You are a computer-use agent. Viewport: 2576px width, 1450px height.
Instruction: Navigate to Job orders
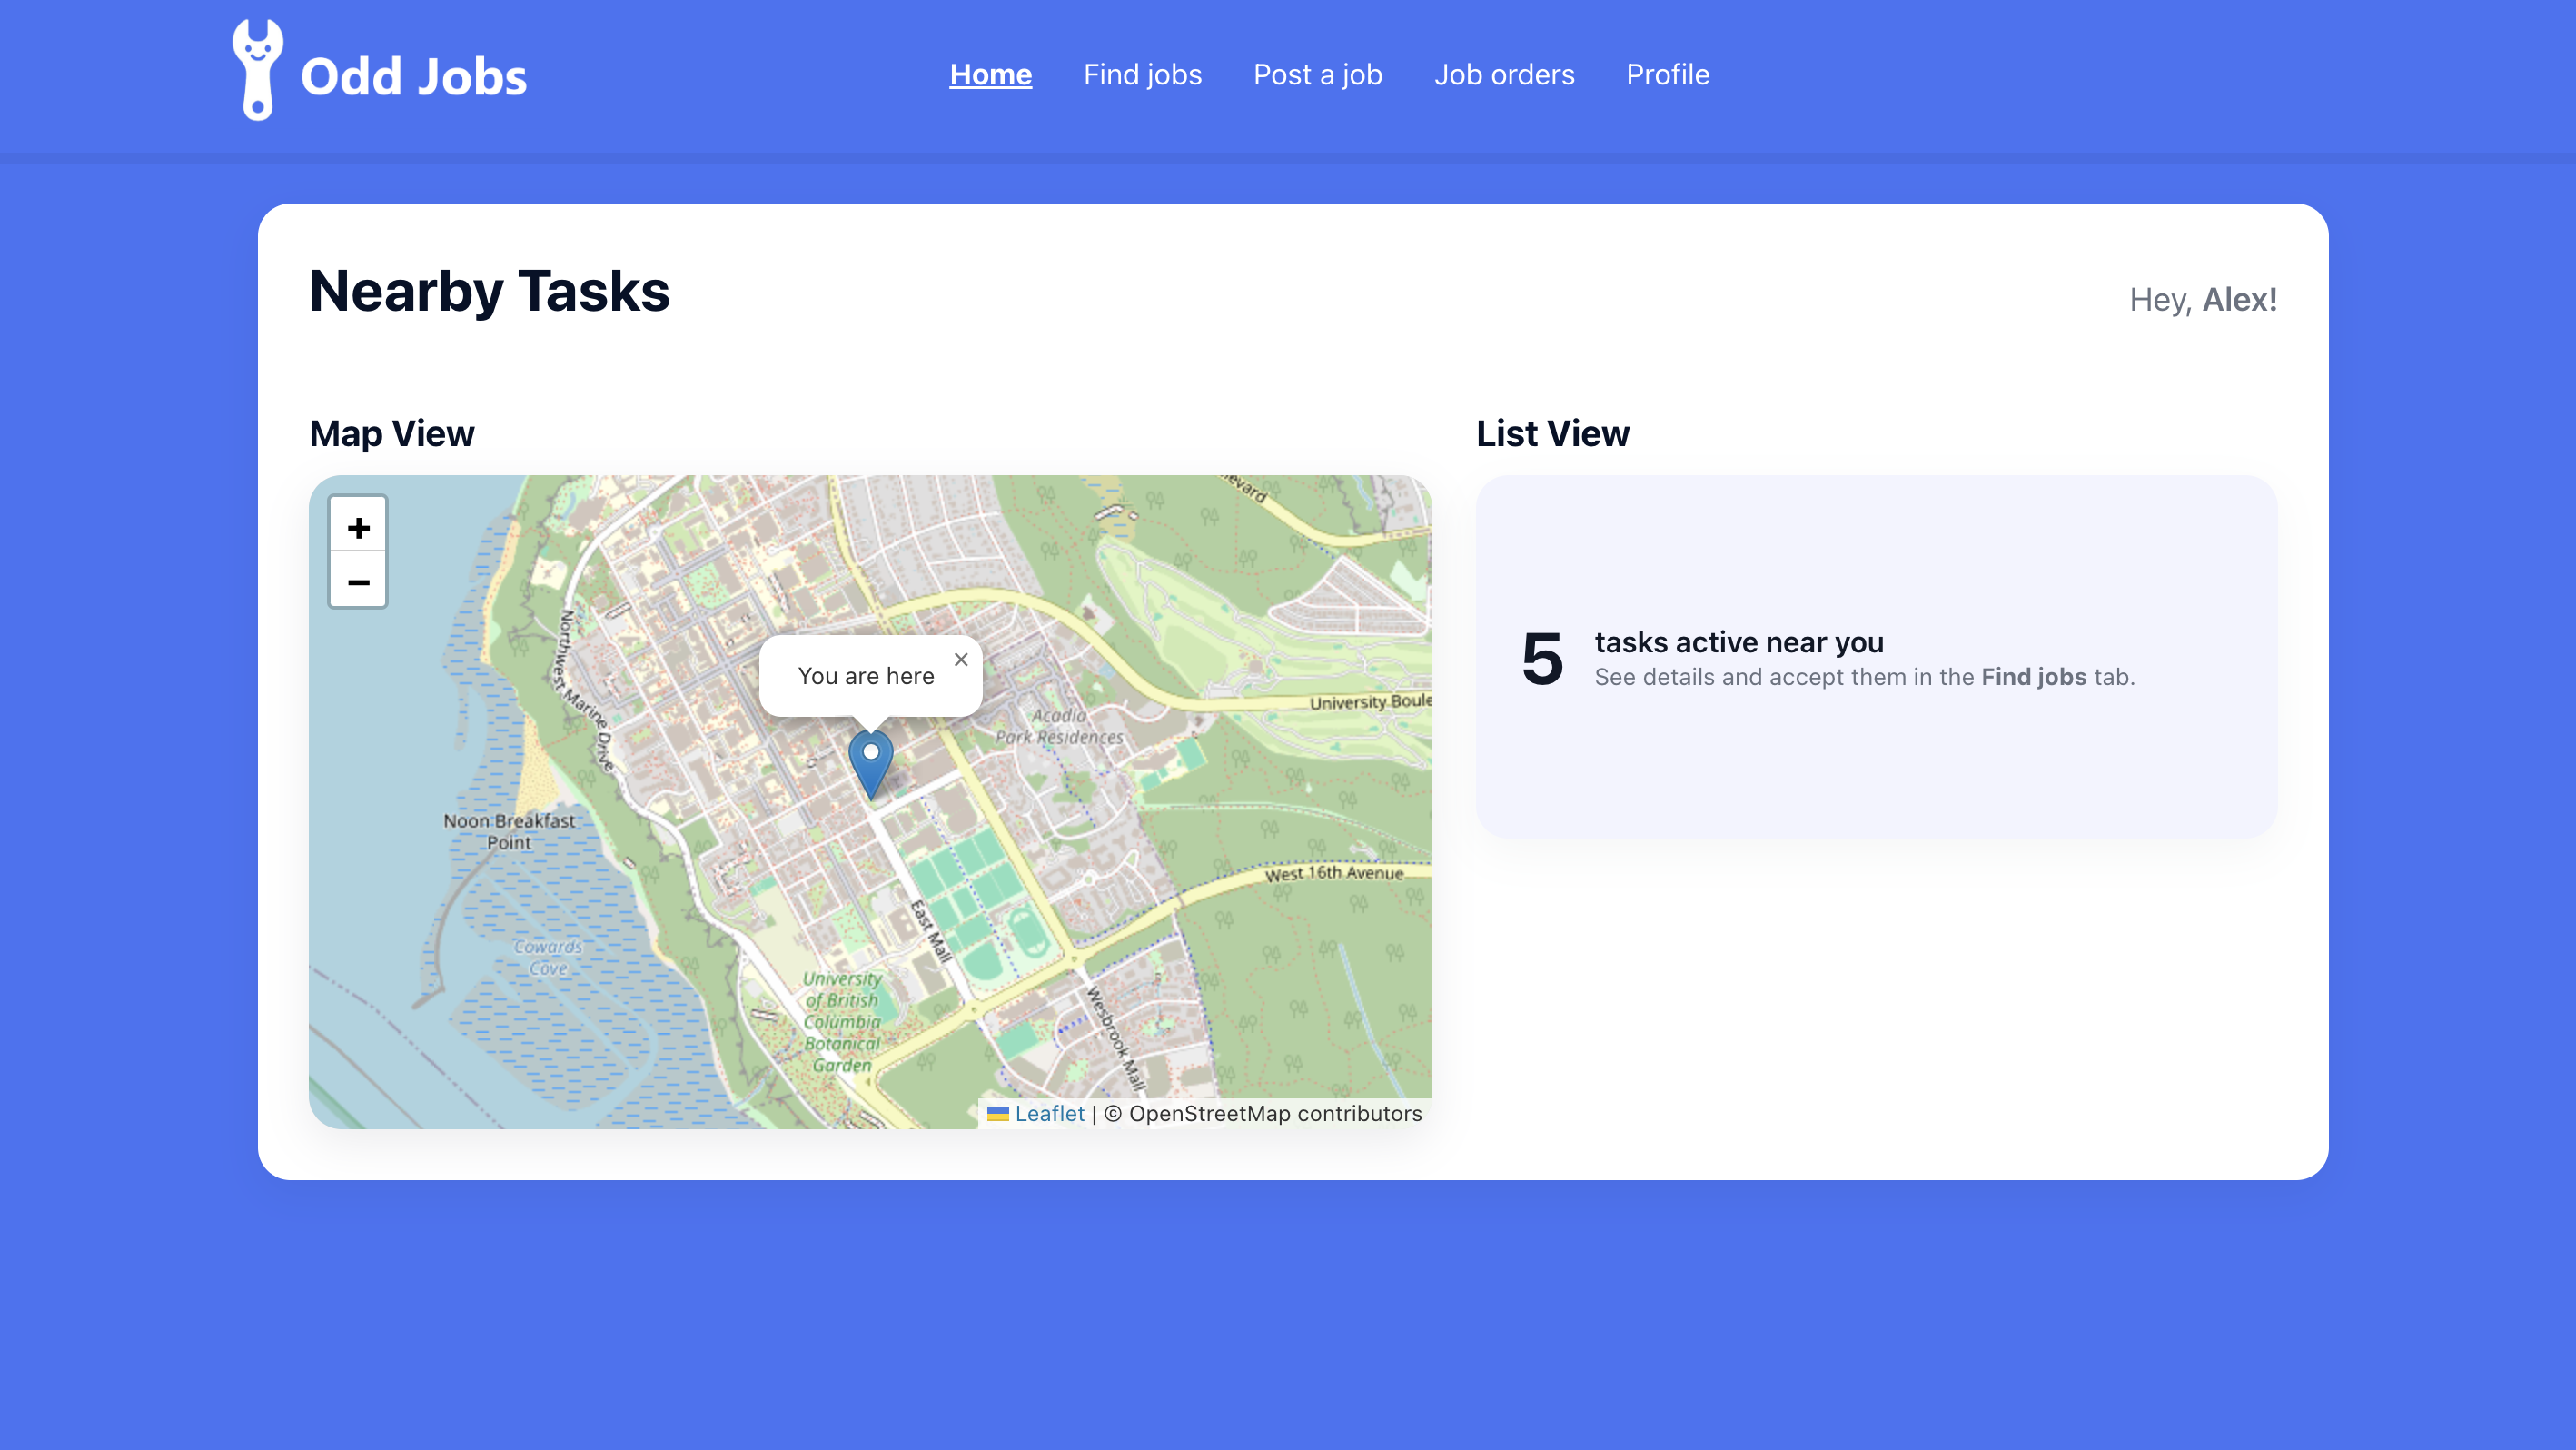click(x=1503, y=75)
